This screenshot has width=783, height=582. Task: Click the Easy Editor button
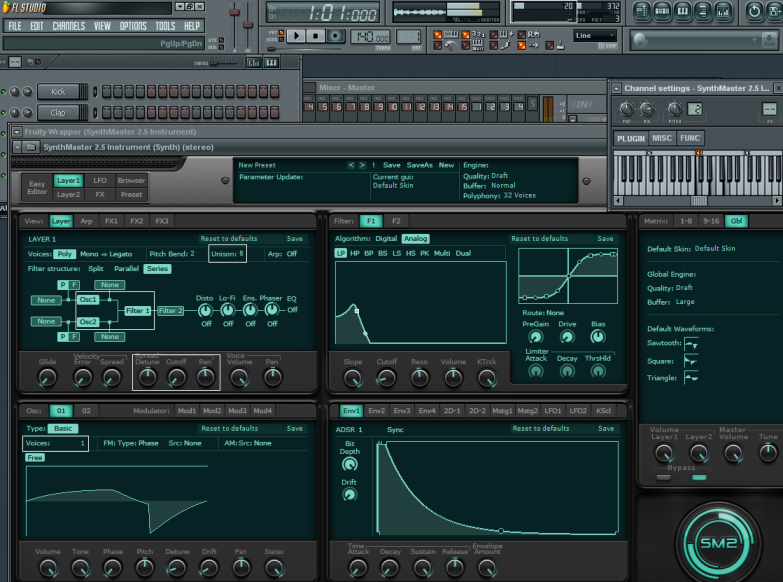[37, 188]
